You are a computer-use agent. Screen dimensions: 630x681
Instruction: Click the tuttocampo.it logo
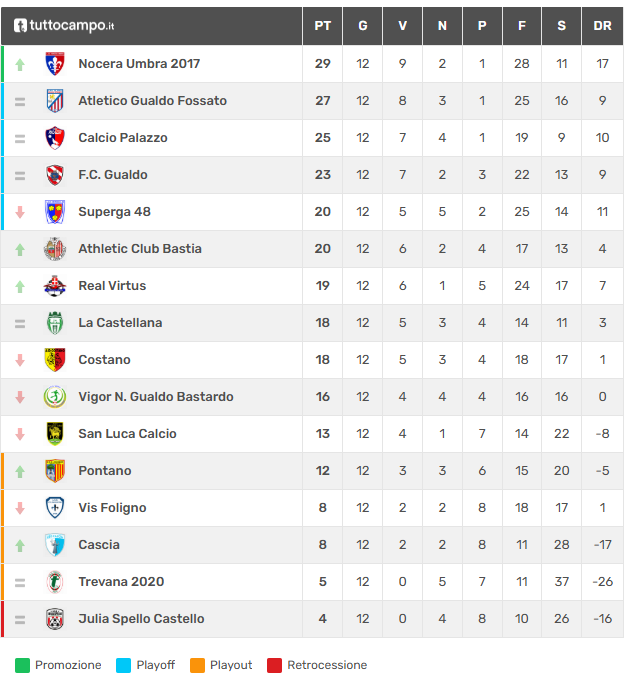pos(64,25)
